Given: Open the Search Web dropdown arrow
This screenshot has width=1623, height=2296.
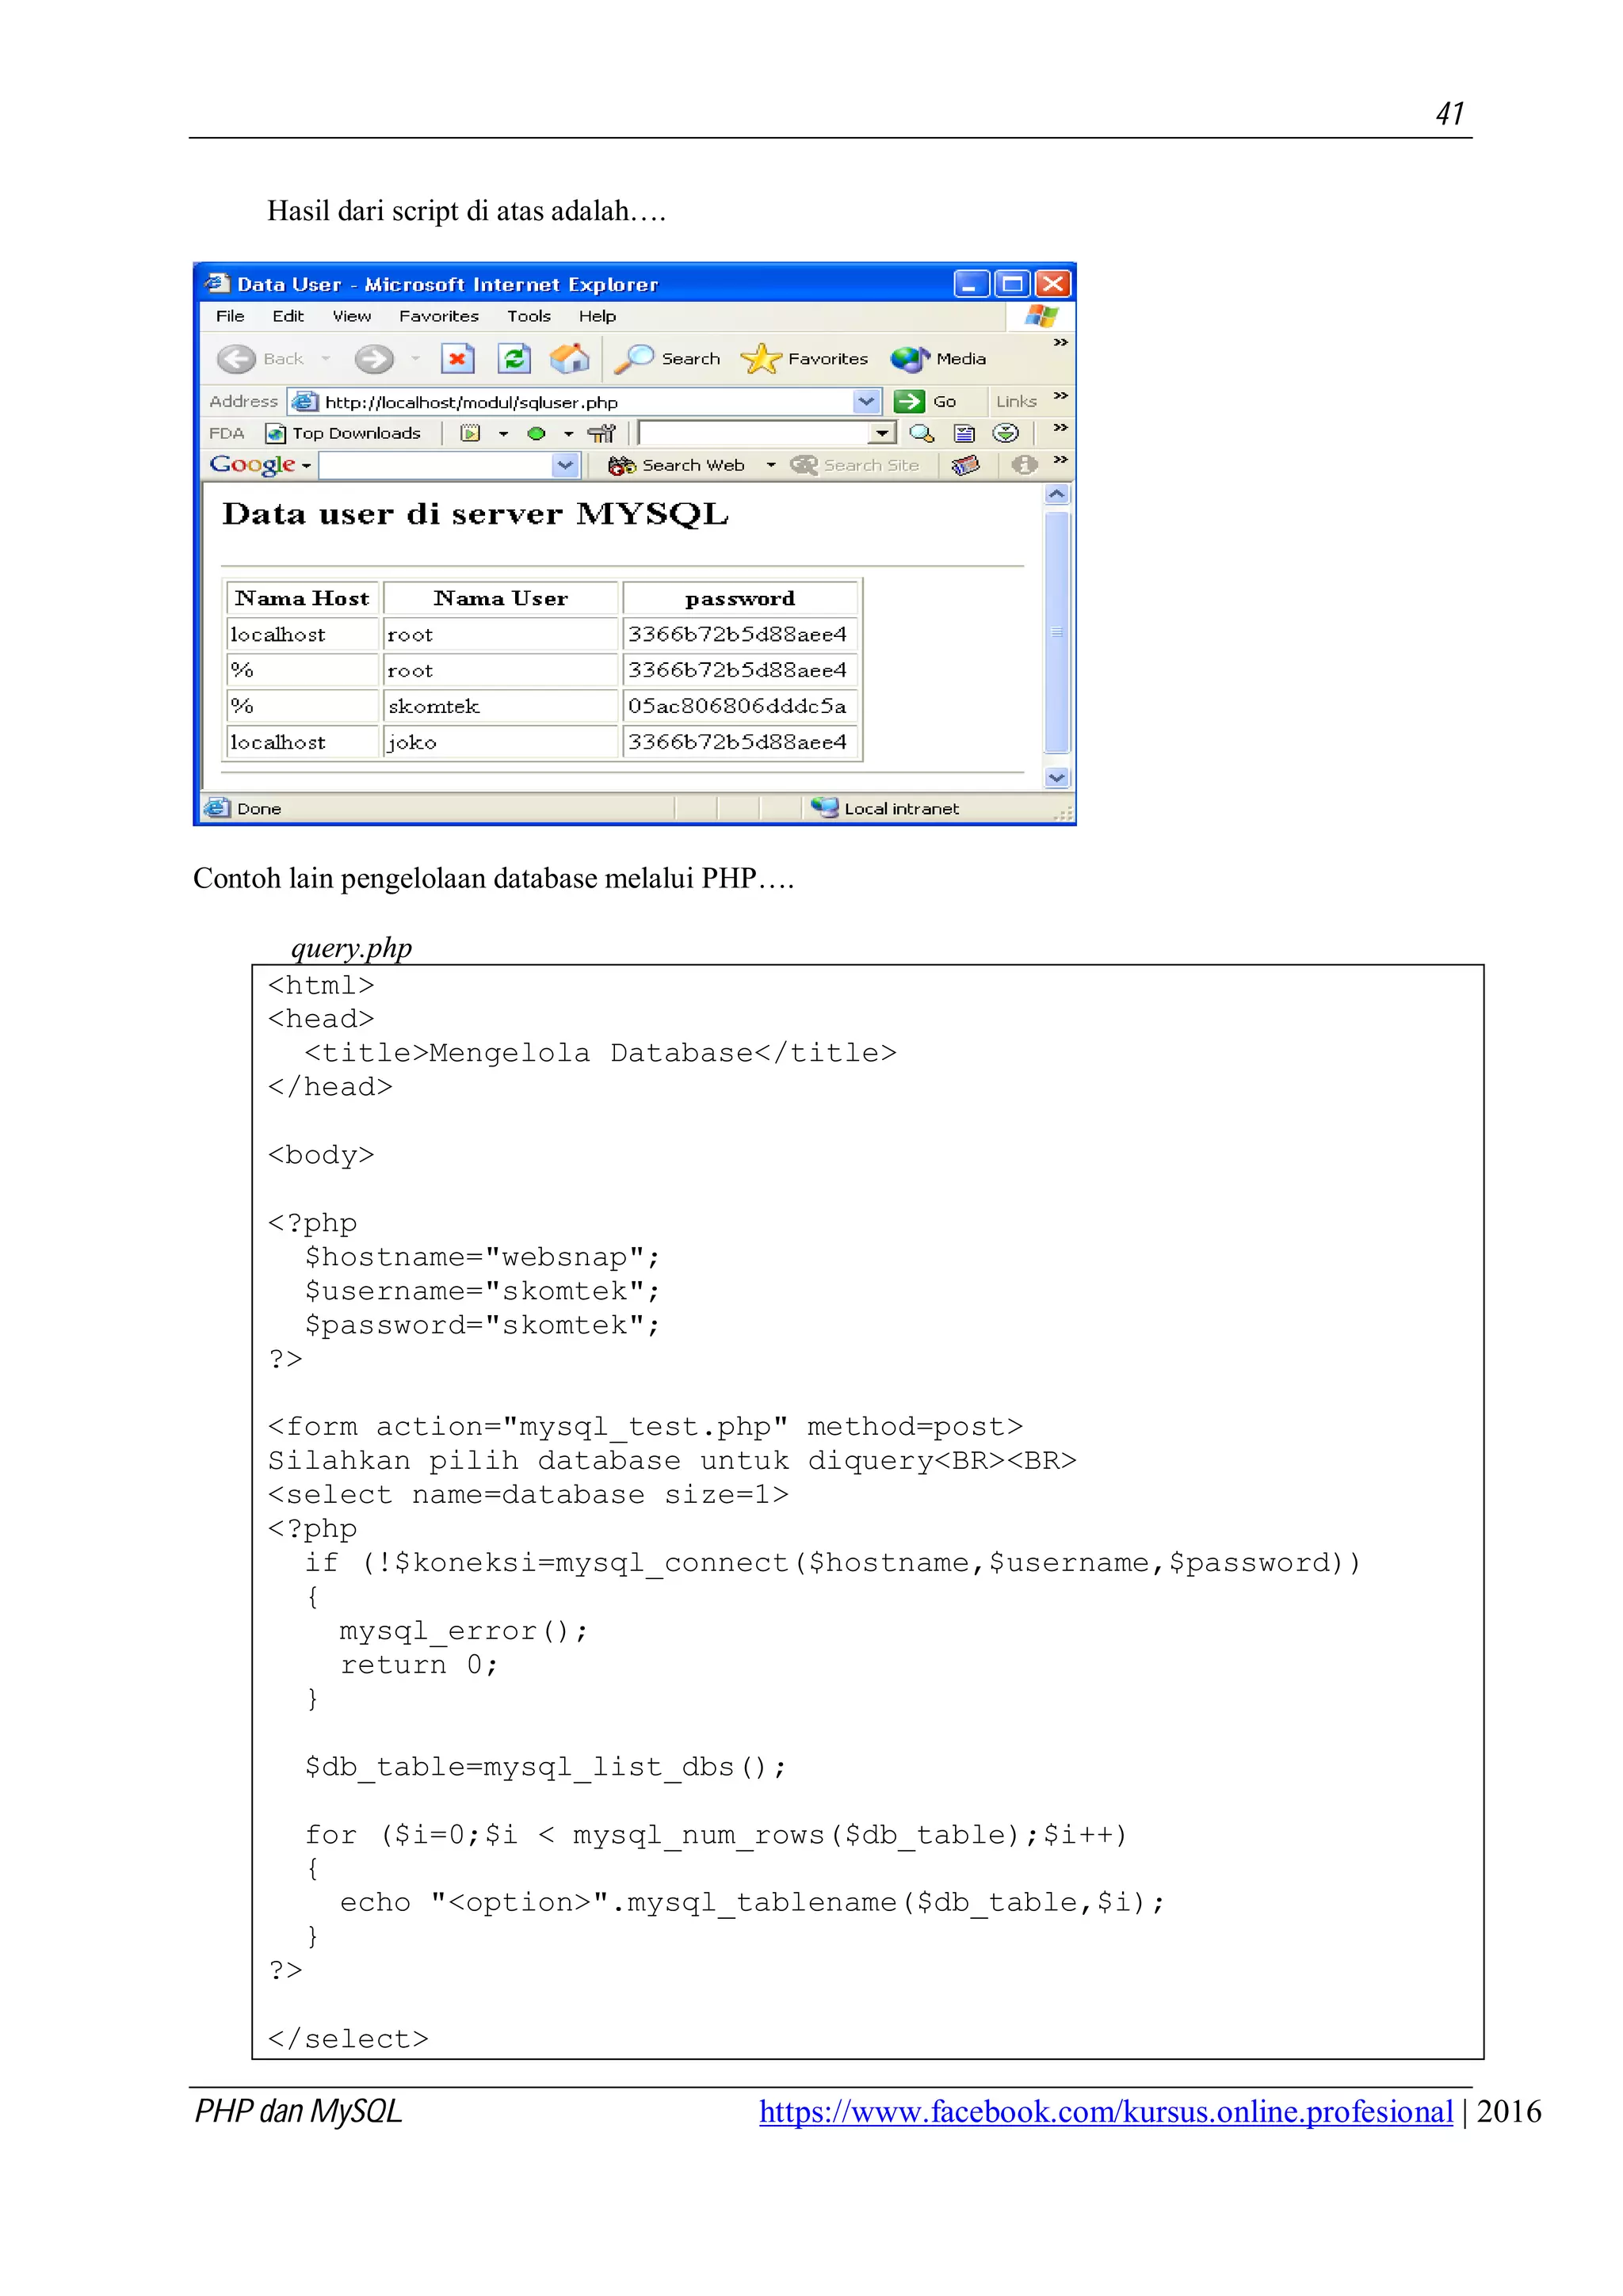Looking at the screenshot, I should 771,466.
